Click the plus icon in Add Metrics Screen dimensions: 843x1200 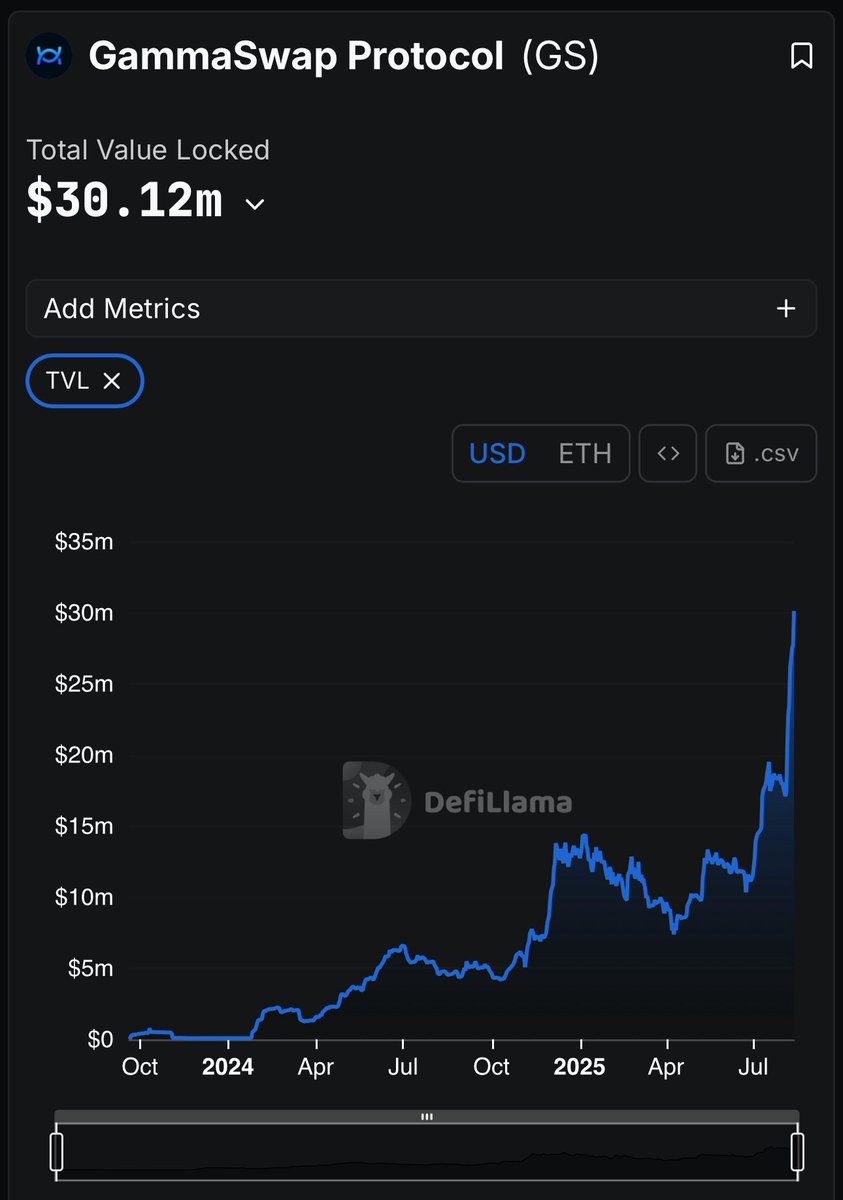click(x=786, y=308)
